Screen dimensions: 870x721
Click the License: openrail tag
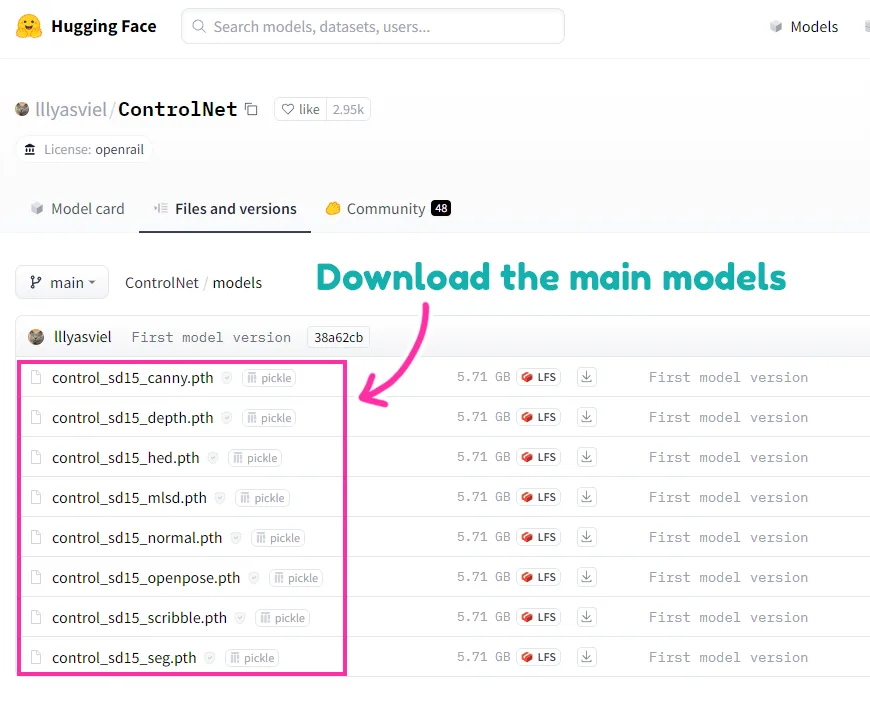tap(84, 149)
